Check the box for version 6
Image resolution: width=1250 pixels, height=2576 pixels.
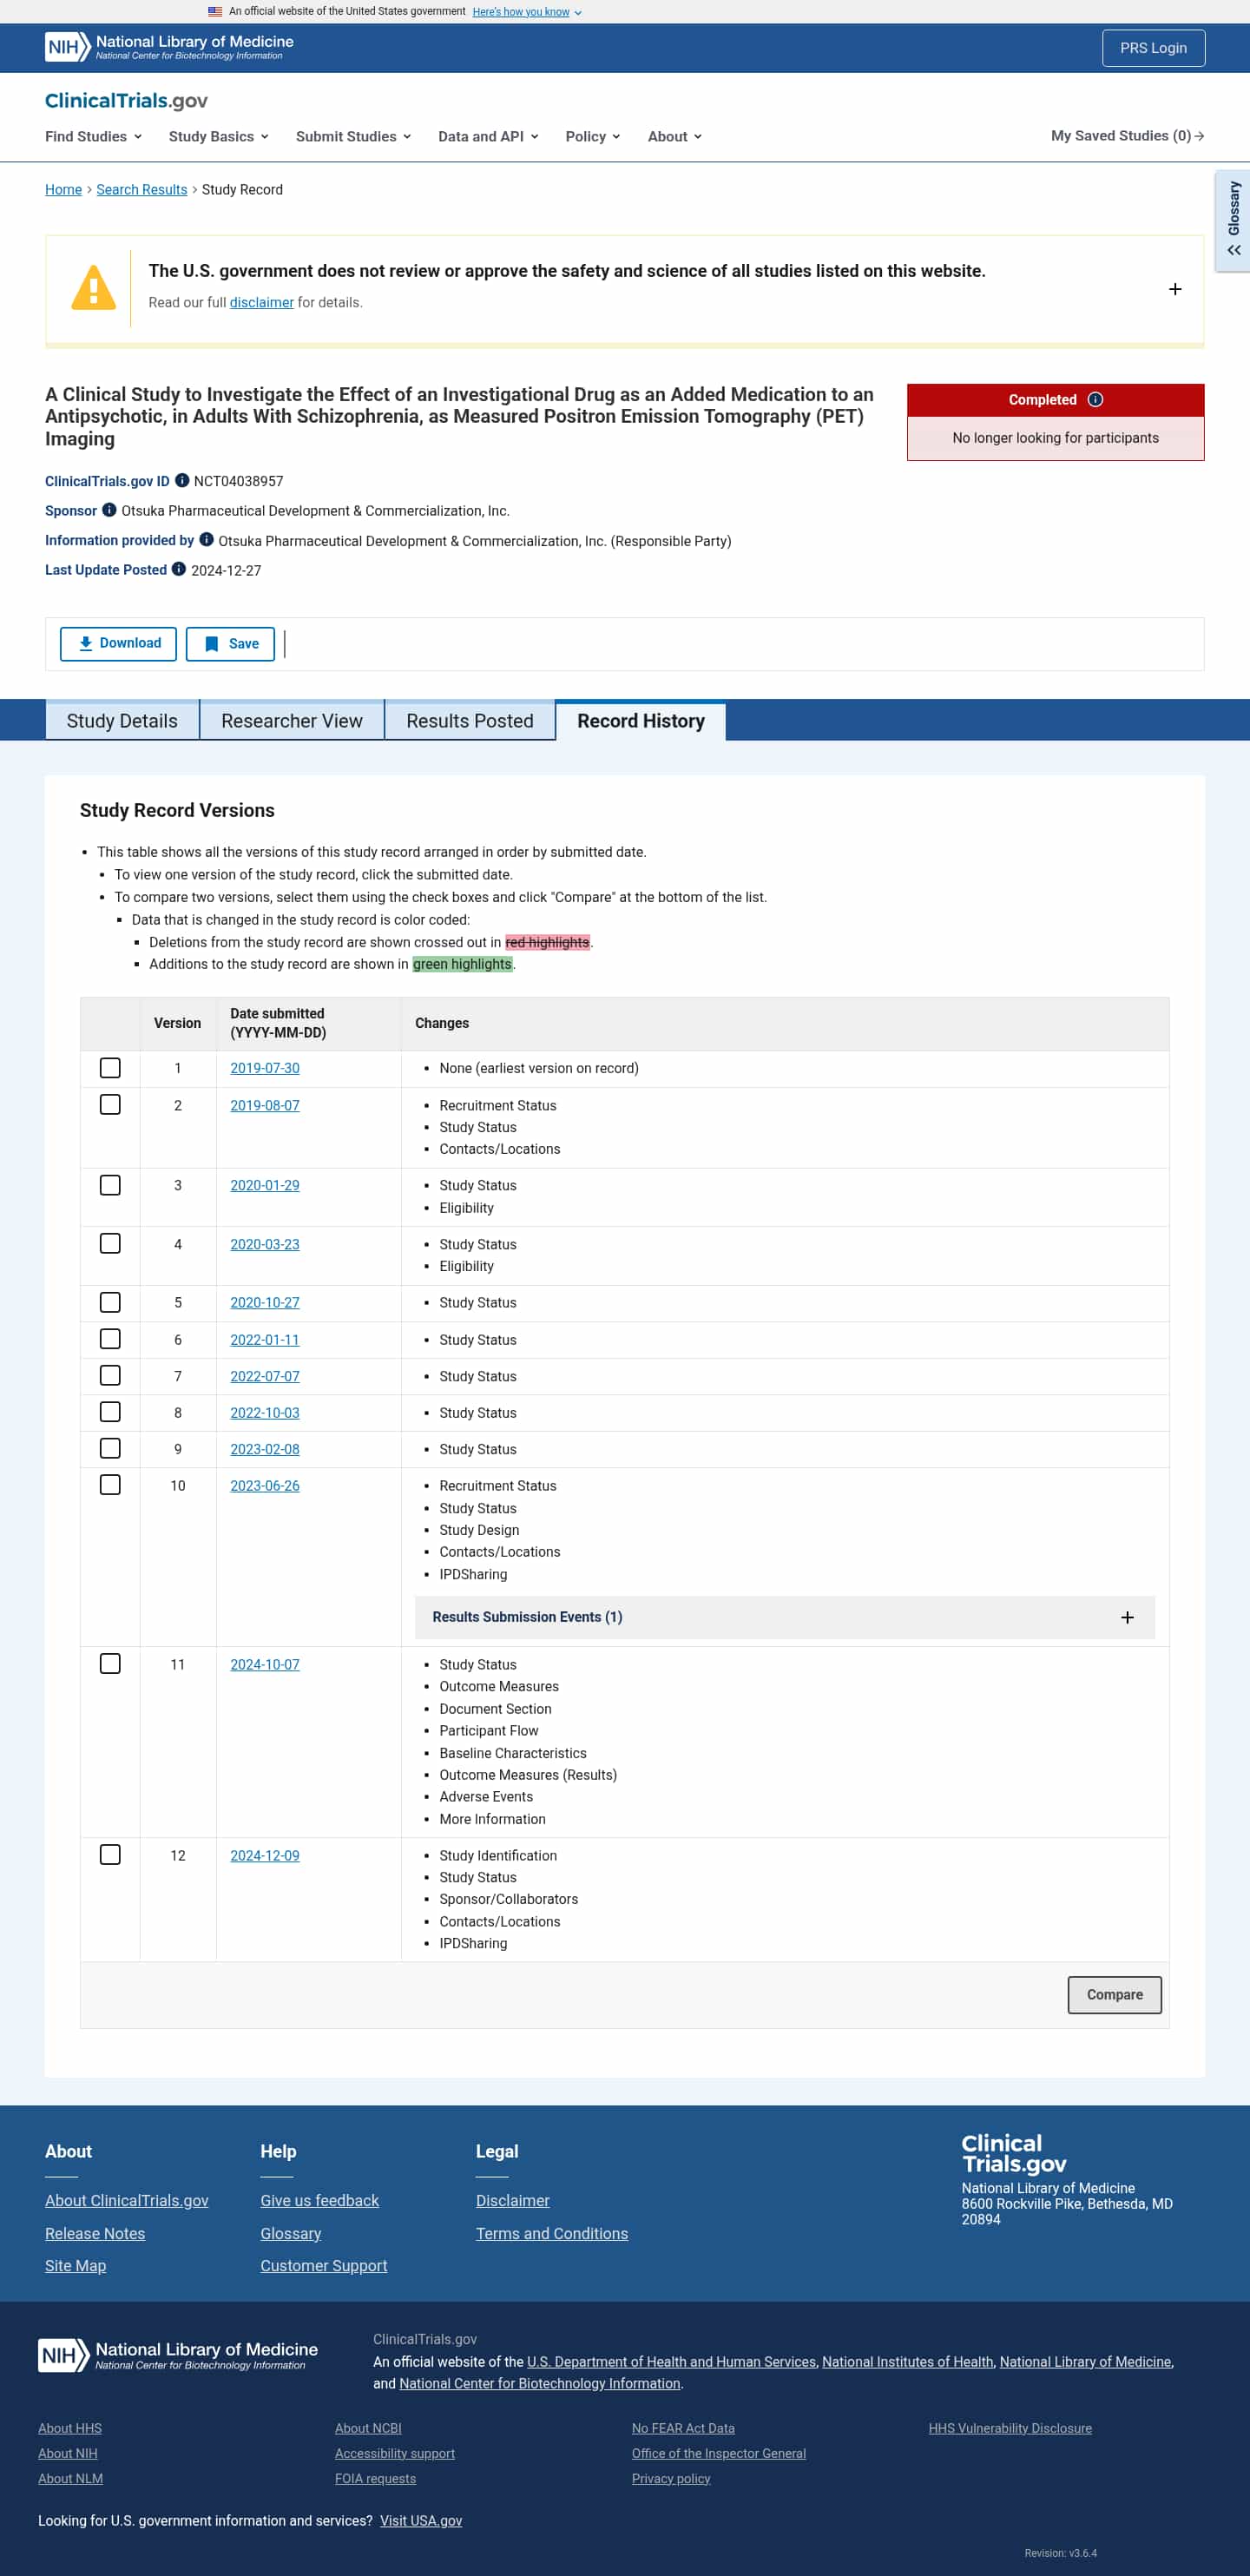click(x=110, y=1339)
